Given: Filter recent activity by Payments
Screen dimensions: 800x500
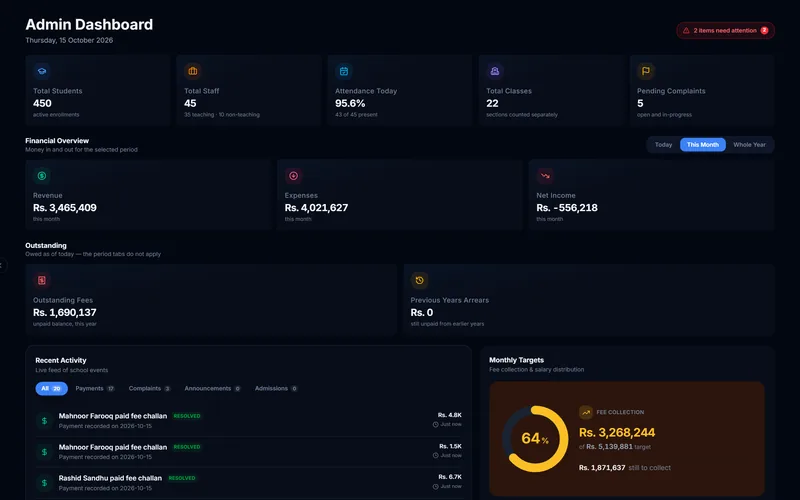Looking at the screenshot, I should point(95,389).
